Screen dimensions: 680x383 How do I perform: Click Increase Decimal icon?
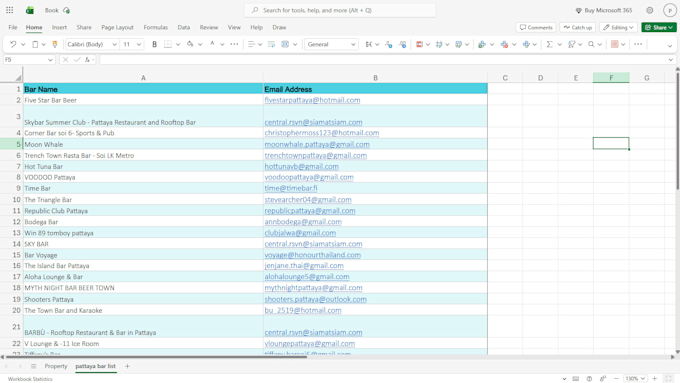(x=389, y=44)
